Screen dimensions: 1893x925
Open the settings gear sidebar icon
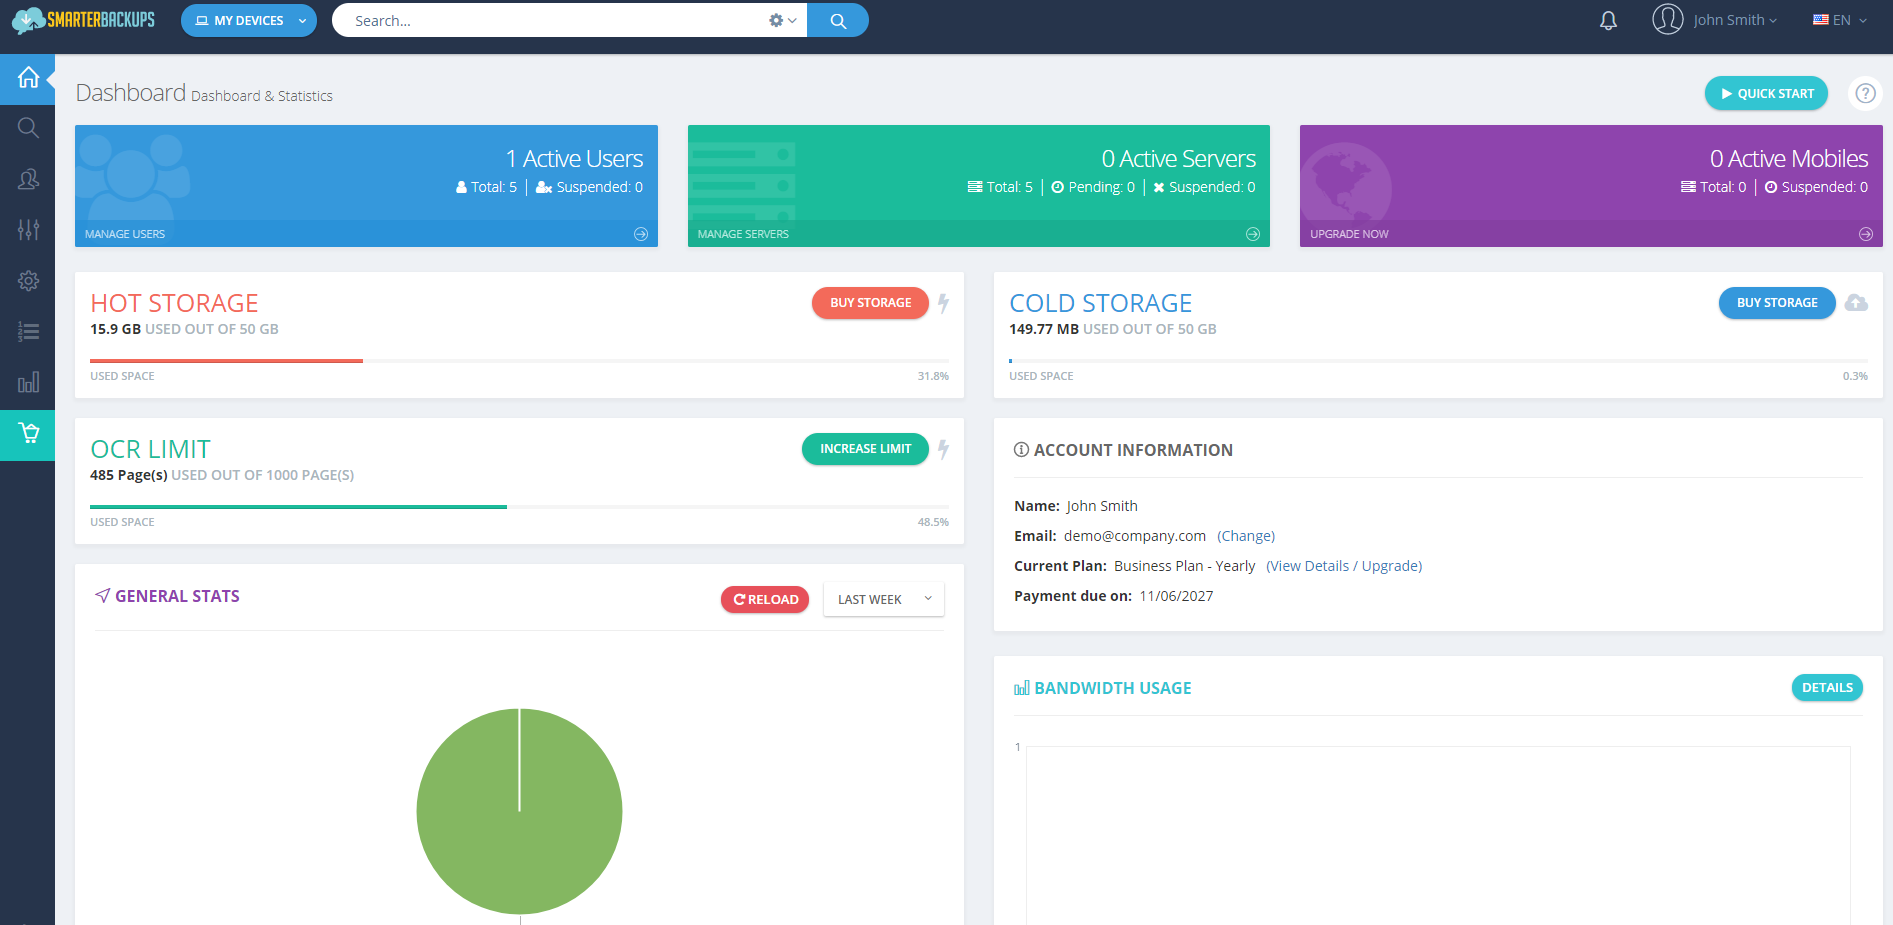[28, 281]
